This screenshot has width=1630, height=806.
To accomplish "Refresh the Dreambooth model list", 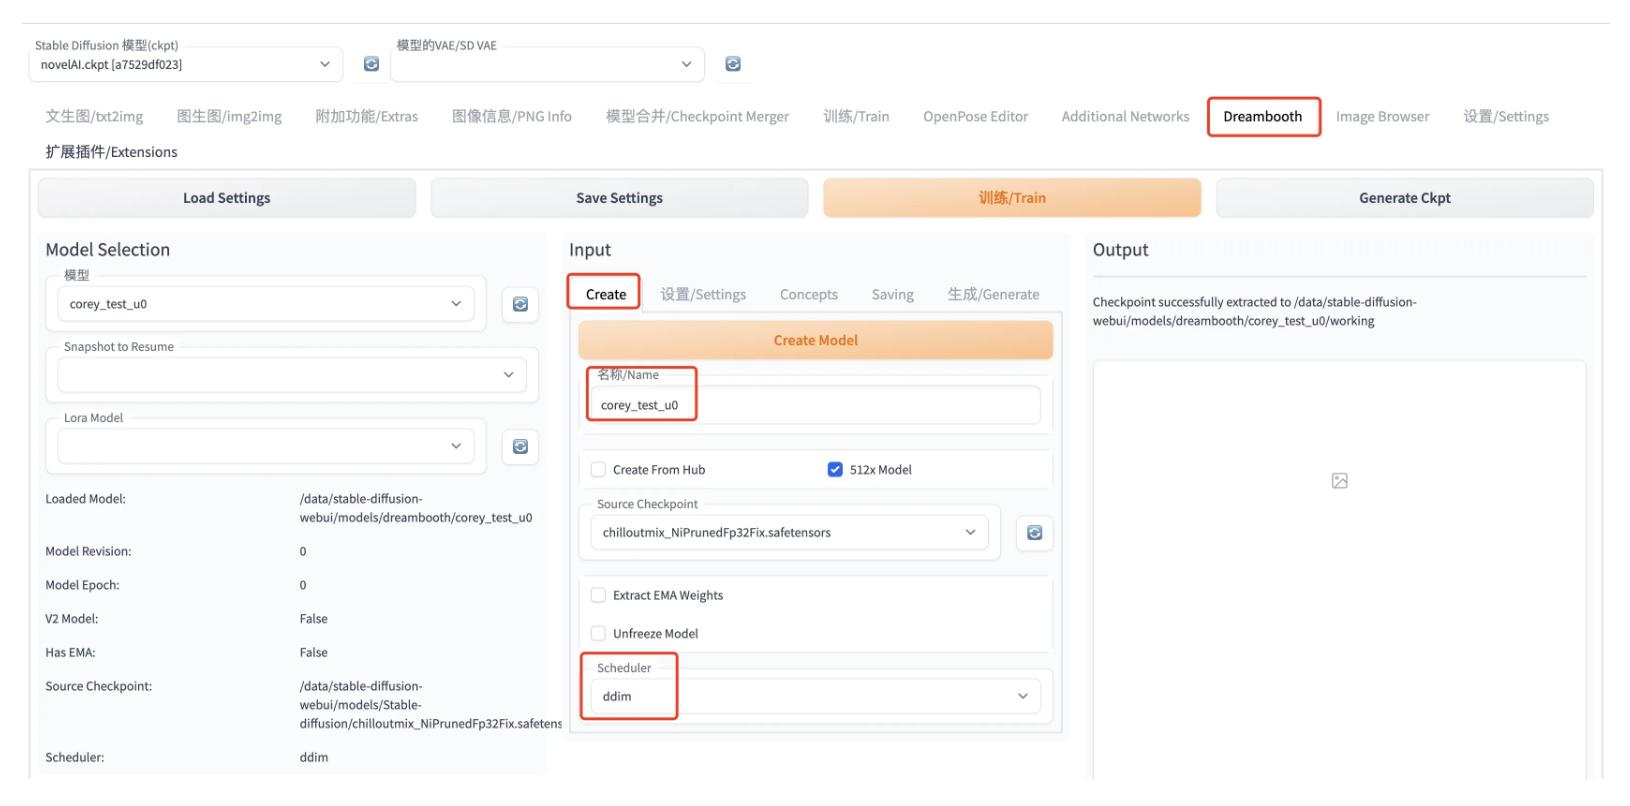I will [x=520, y=304].
